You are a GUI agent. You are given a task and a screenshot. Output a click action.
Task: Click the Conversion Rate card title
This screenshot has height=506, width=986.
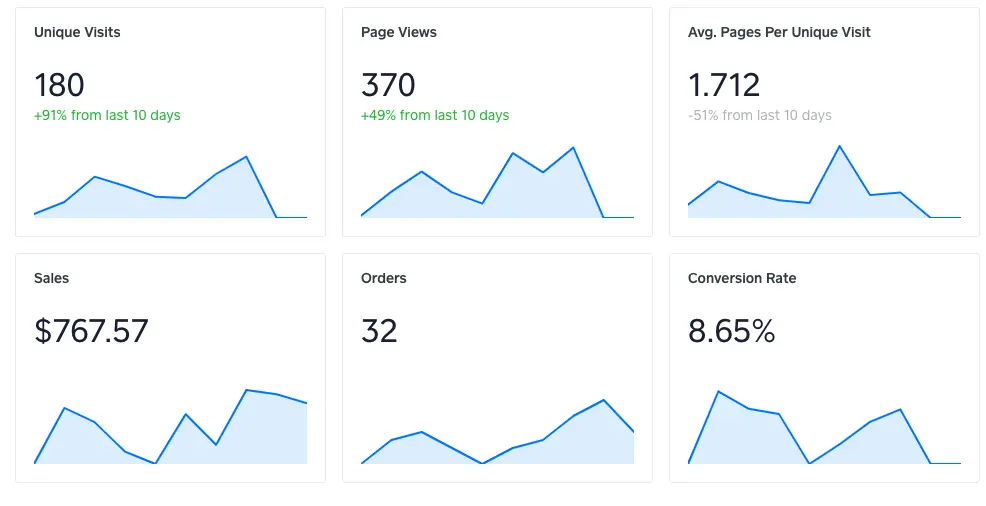(742, 278)
